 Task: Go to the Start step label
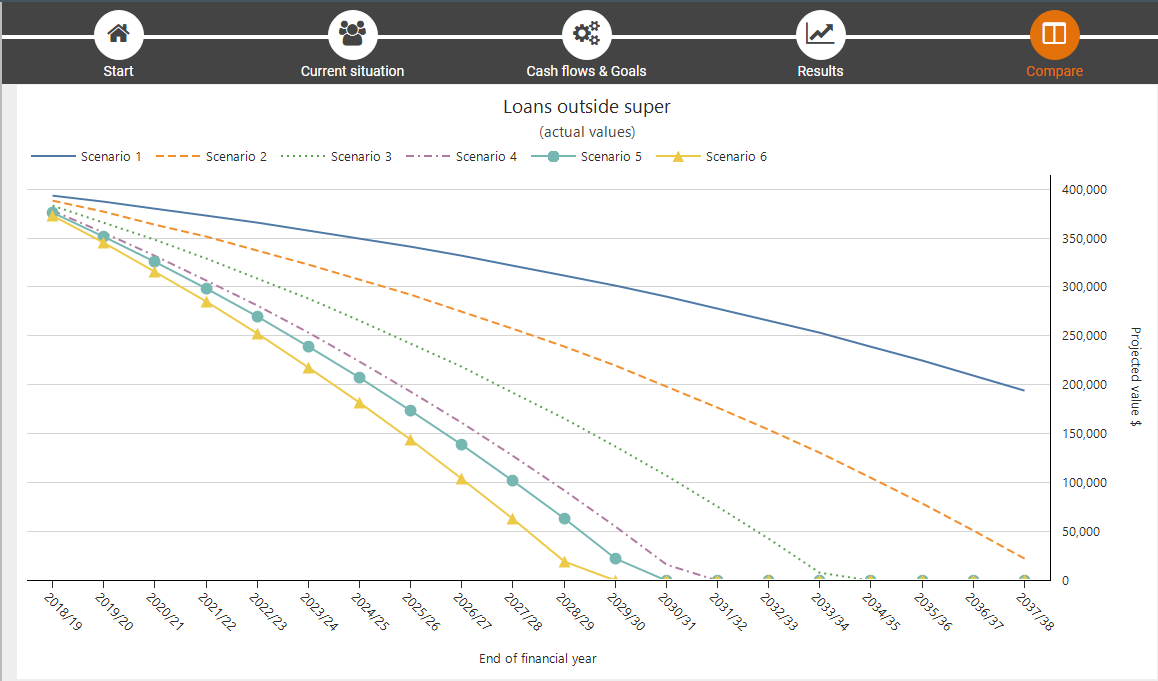coord(118,71)
